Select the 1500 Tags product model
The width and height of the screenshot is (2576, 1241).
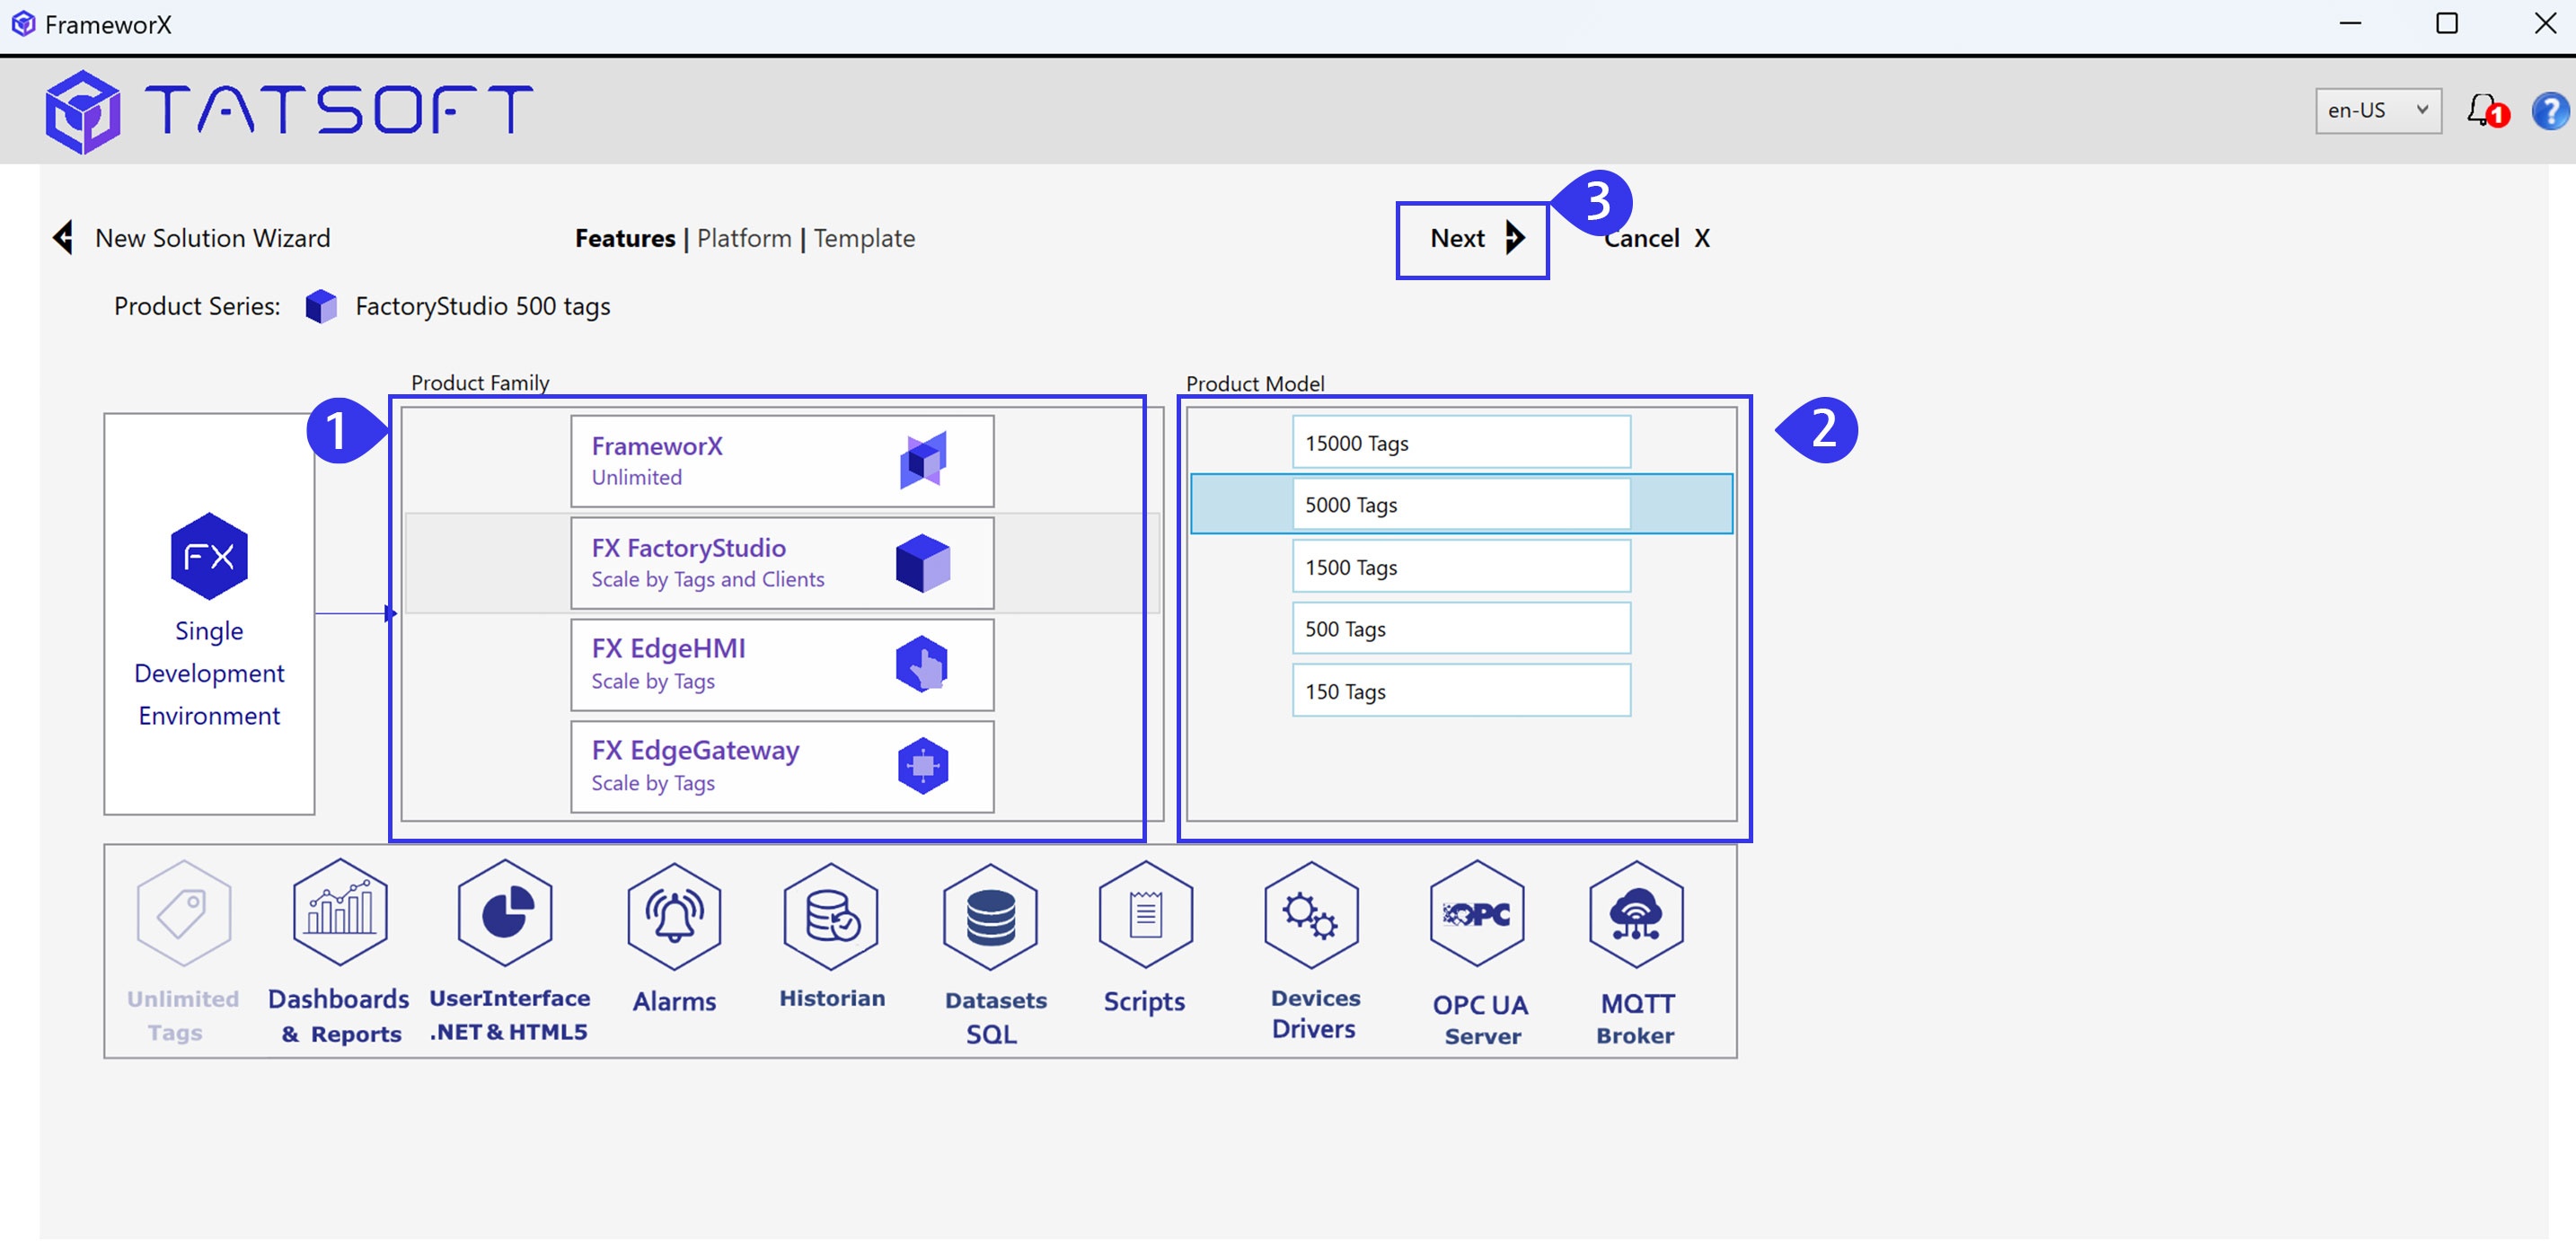coord(1461,567)
